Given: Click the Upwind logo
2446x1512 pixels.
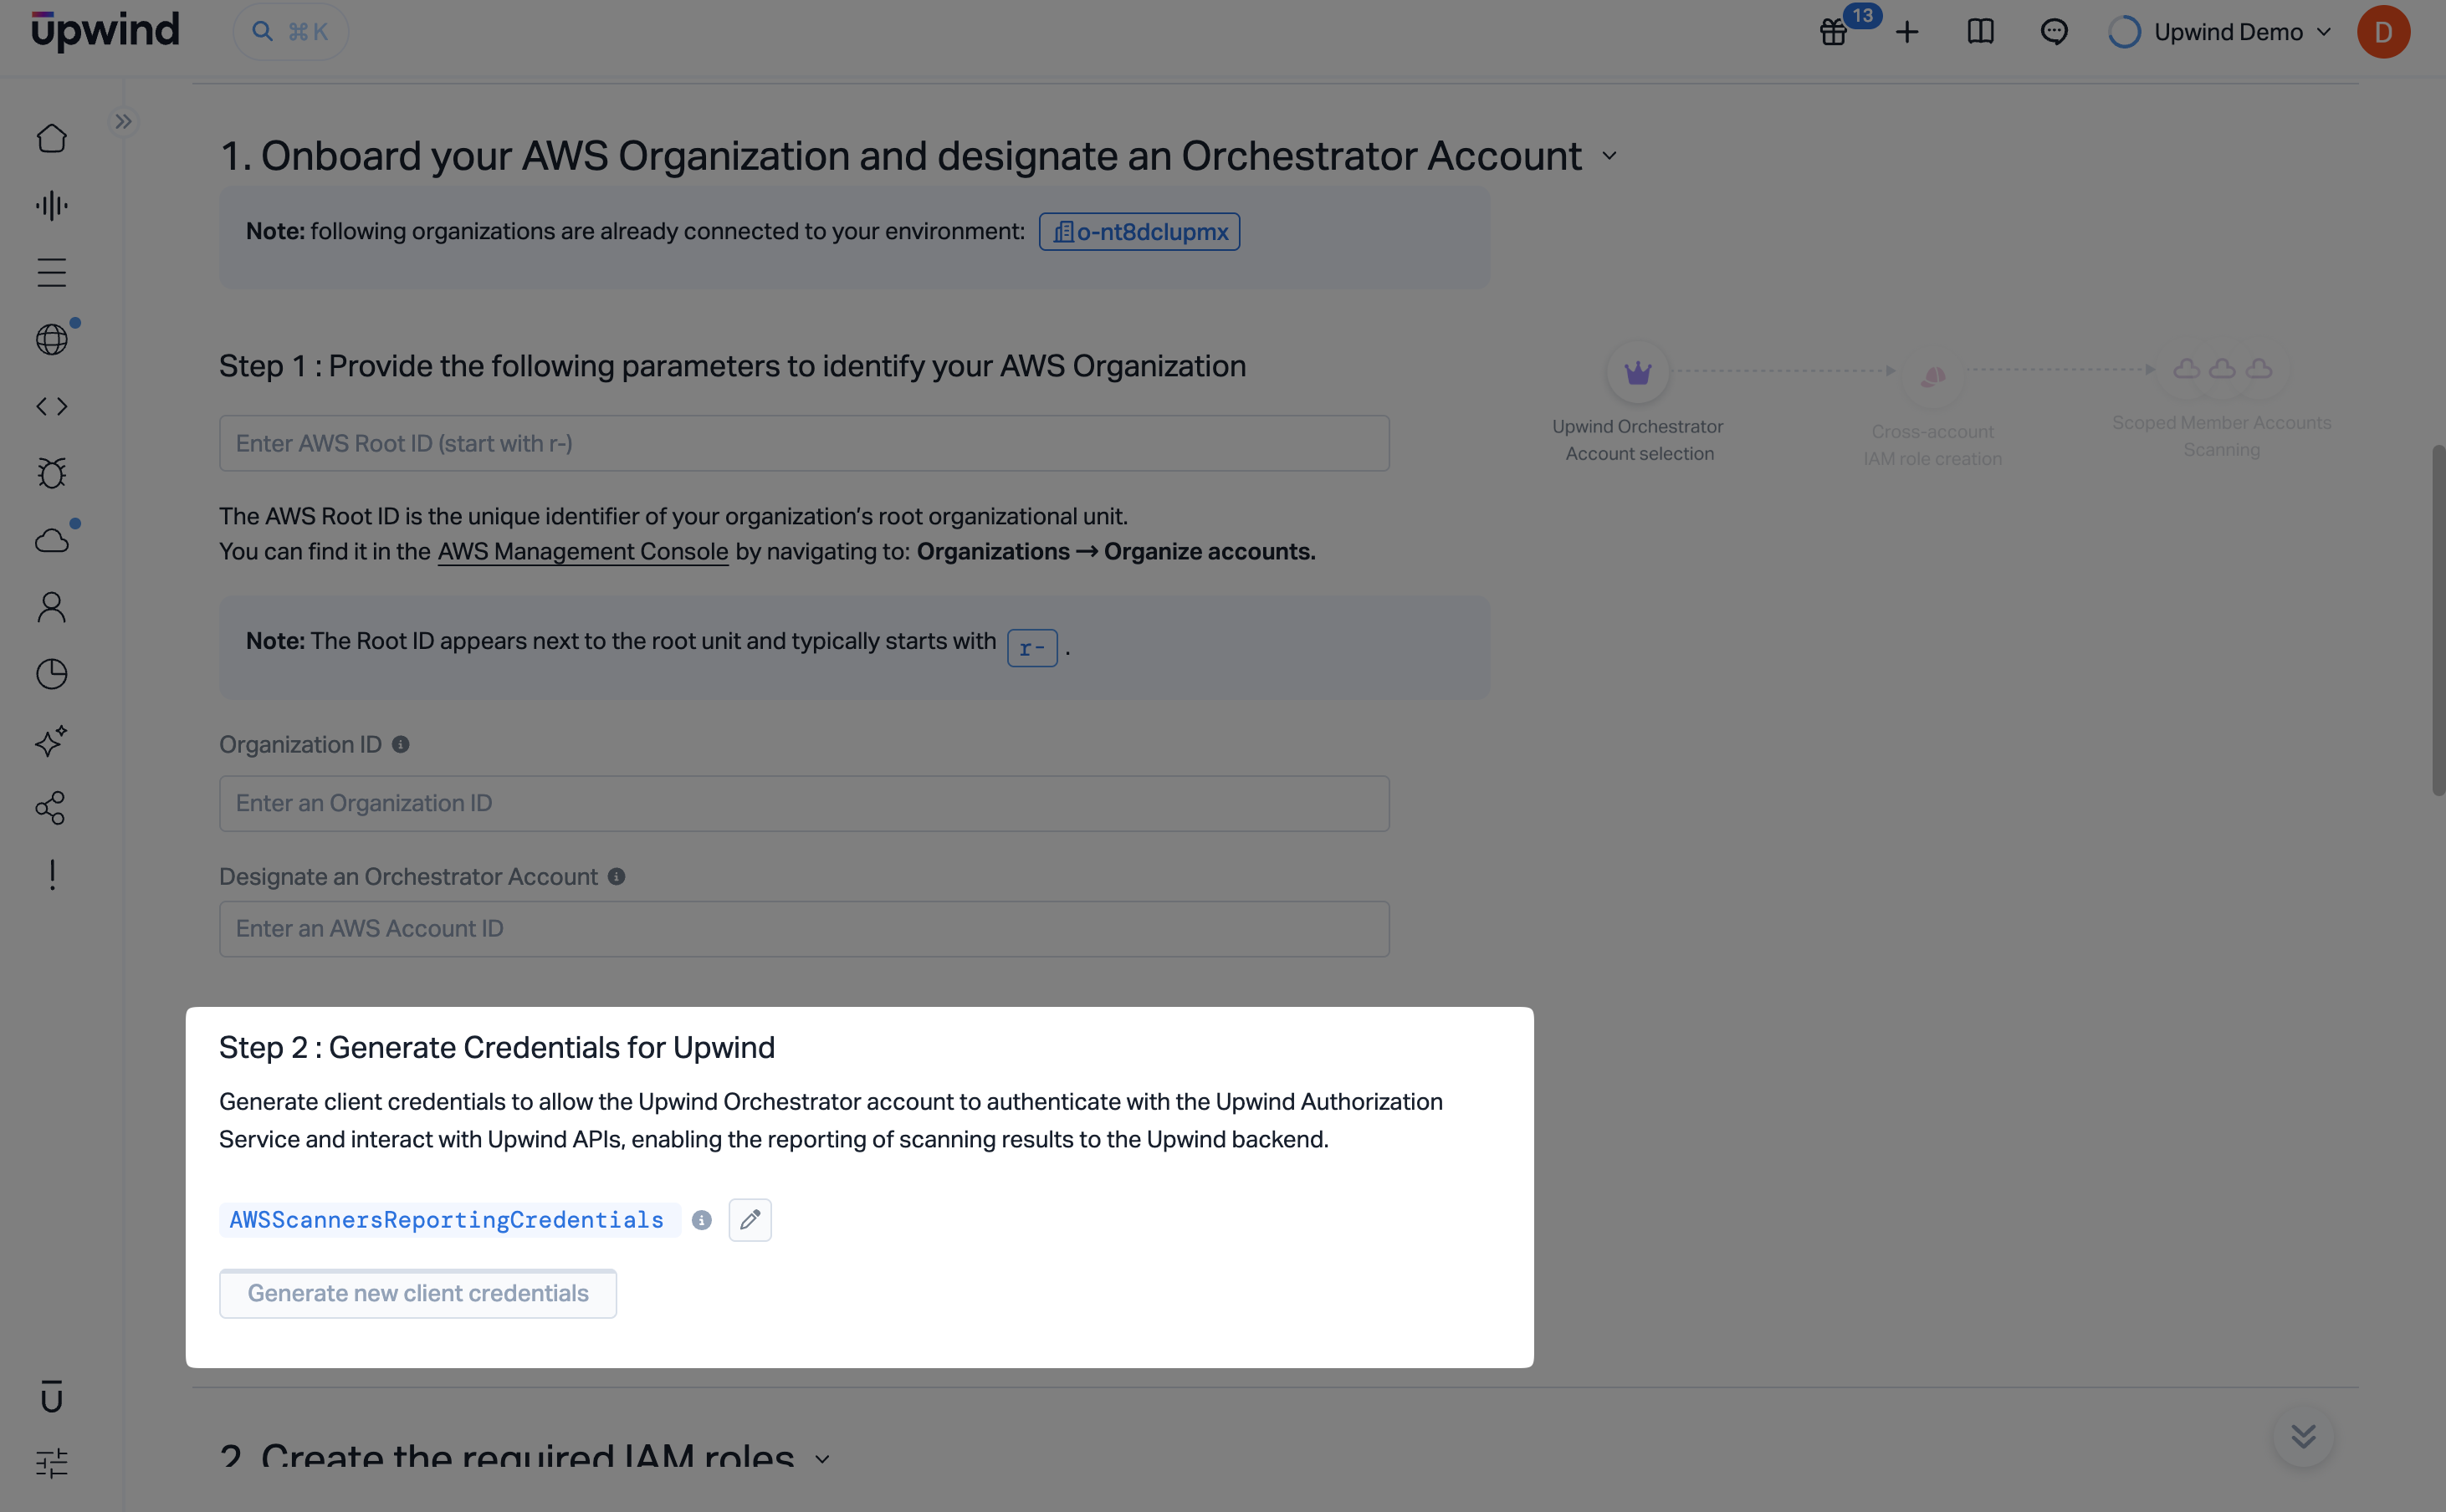Looking at the screenshot, I should pos(105,31).
